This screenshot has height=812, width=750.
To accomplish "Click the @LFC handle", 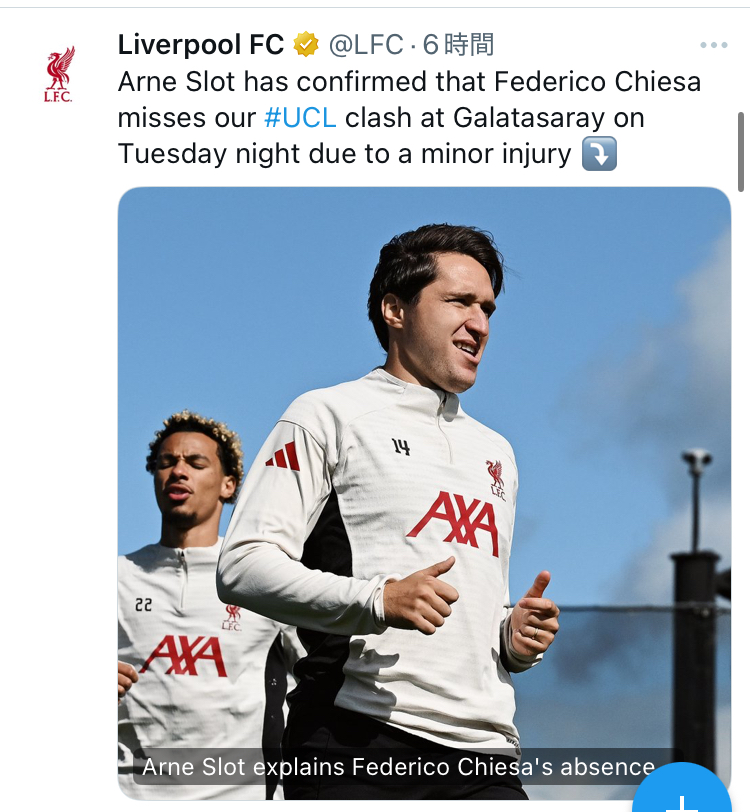I will pyautogui.click(x=366, y=45).
